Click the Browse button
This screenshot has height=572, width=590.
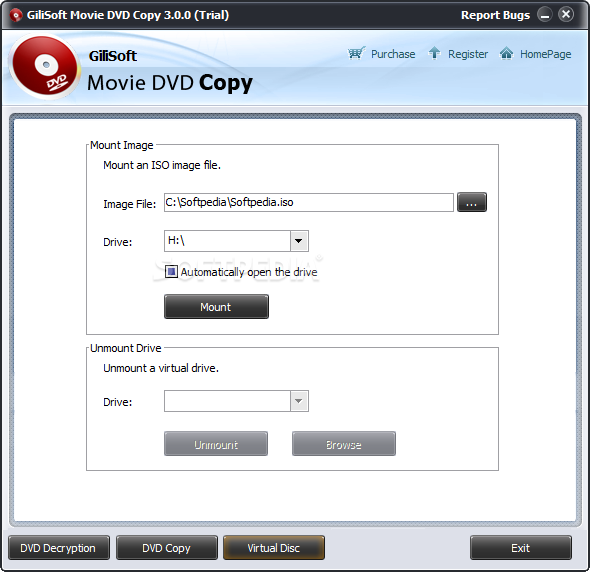[344, 444]
